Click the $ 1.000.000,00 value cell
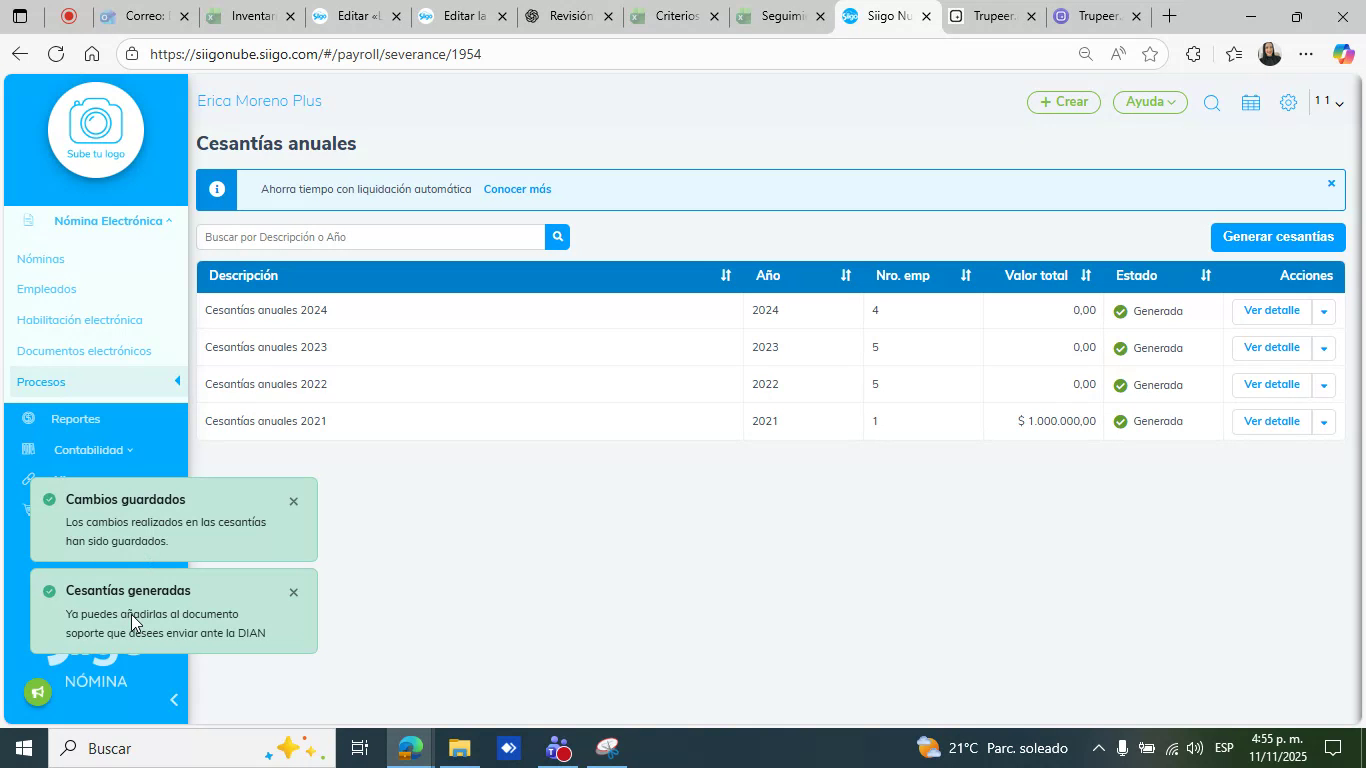Screen dimensions: 1366x768 point(1057,421)
